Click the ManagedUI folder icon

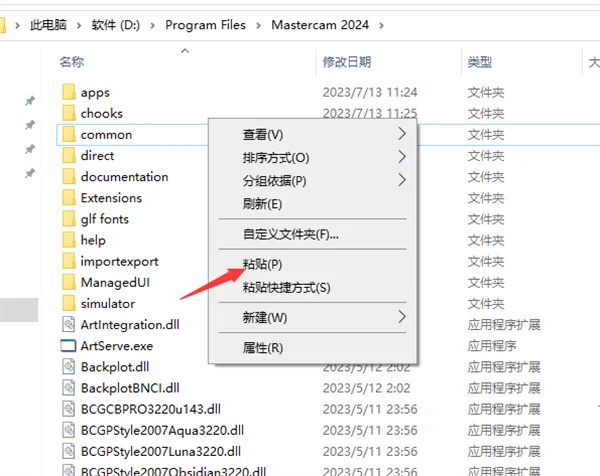(69, 282)
